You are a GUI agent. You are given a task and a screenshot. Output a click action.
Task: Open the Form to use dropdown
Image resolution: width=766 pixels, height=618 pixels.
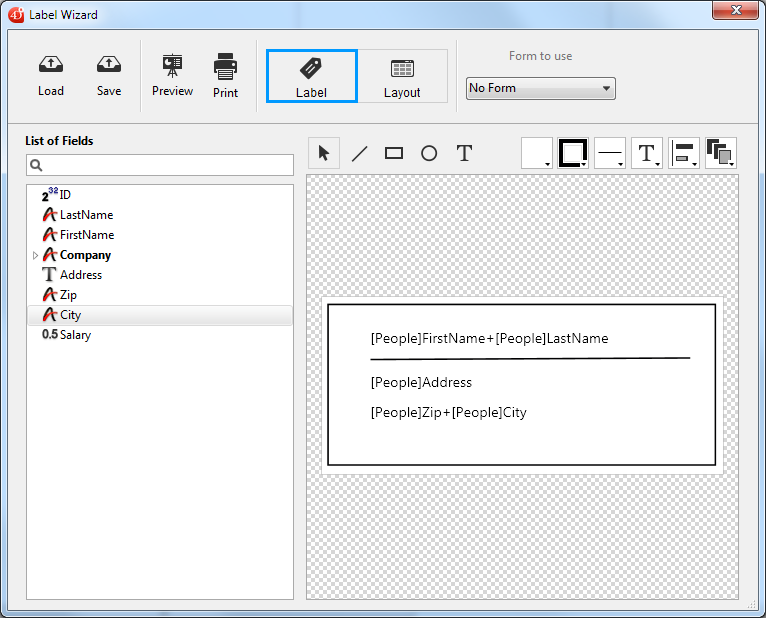[x=541, y=89]
